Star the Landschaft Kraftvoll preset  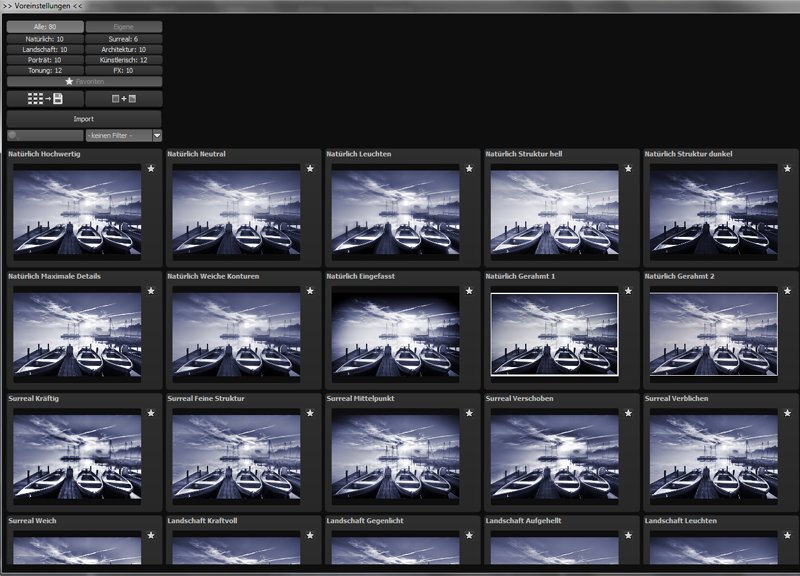coord(310,536)
